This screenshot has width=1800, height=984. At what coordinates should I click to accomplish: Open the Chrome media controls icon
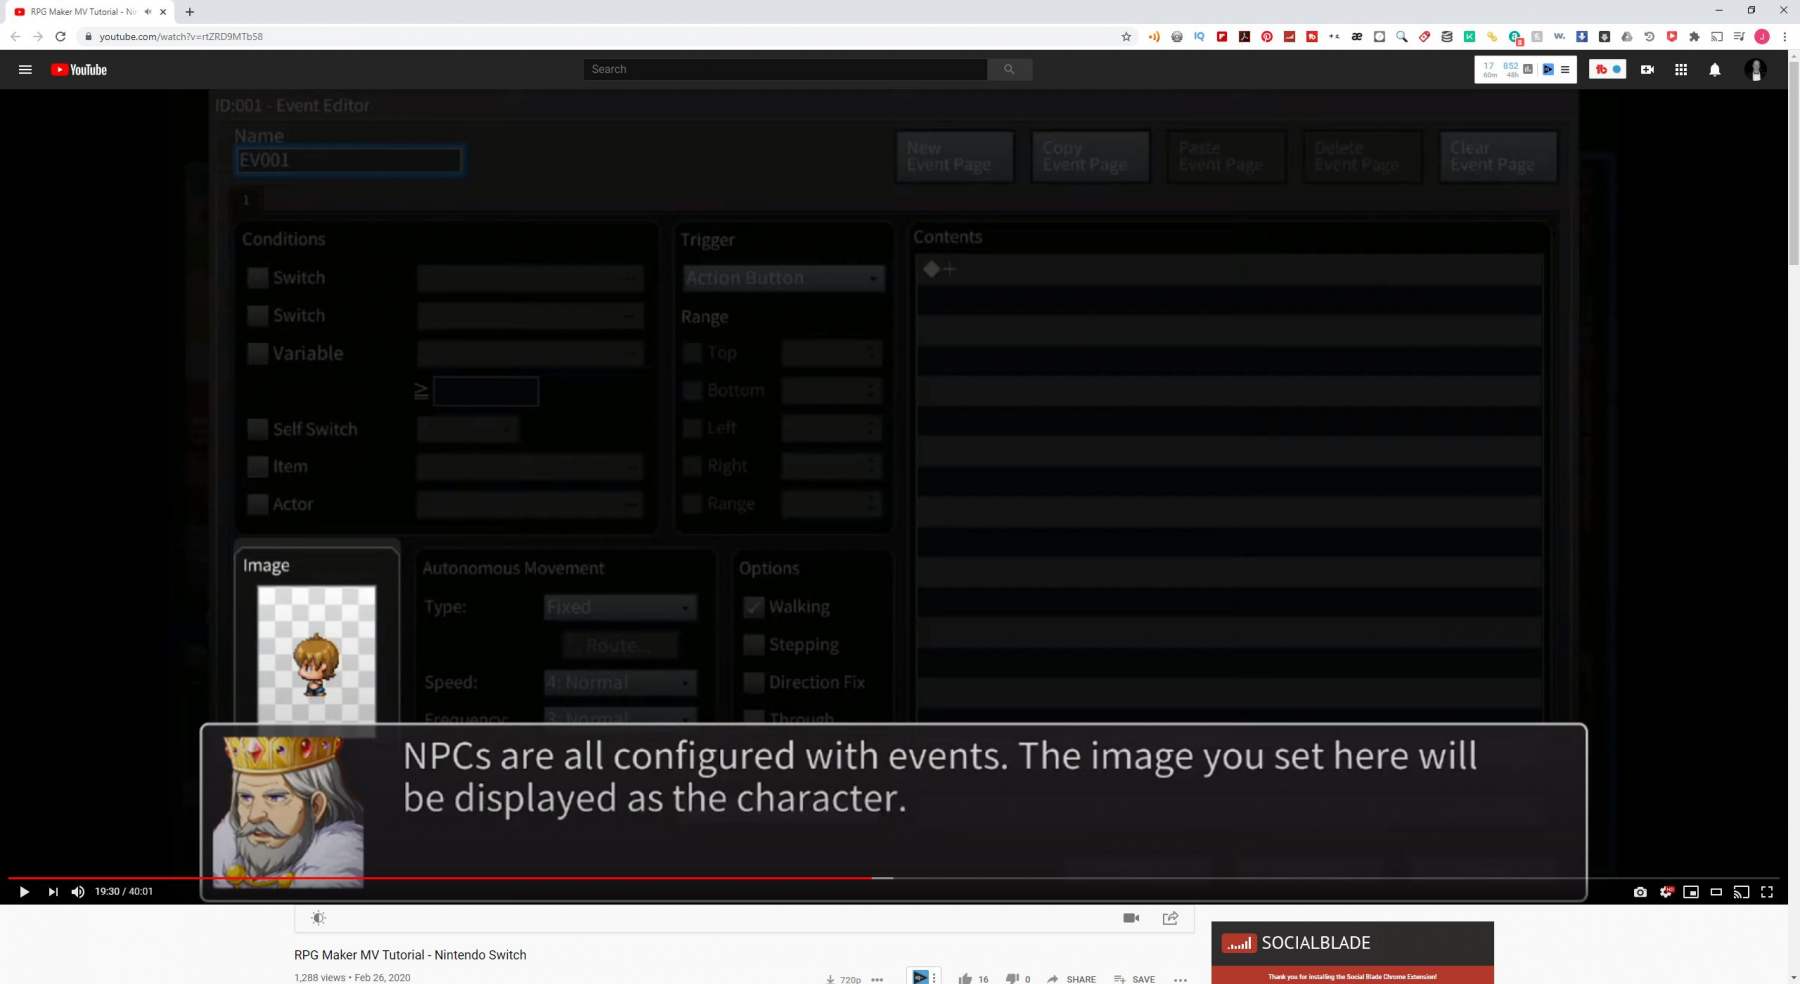pyautogui.click(x=1739, y=37)
